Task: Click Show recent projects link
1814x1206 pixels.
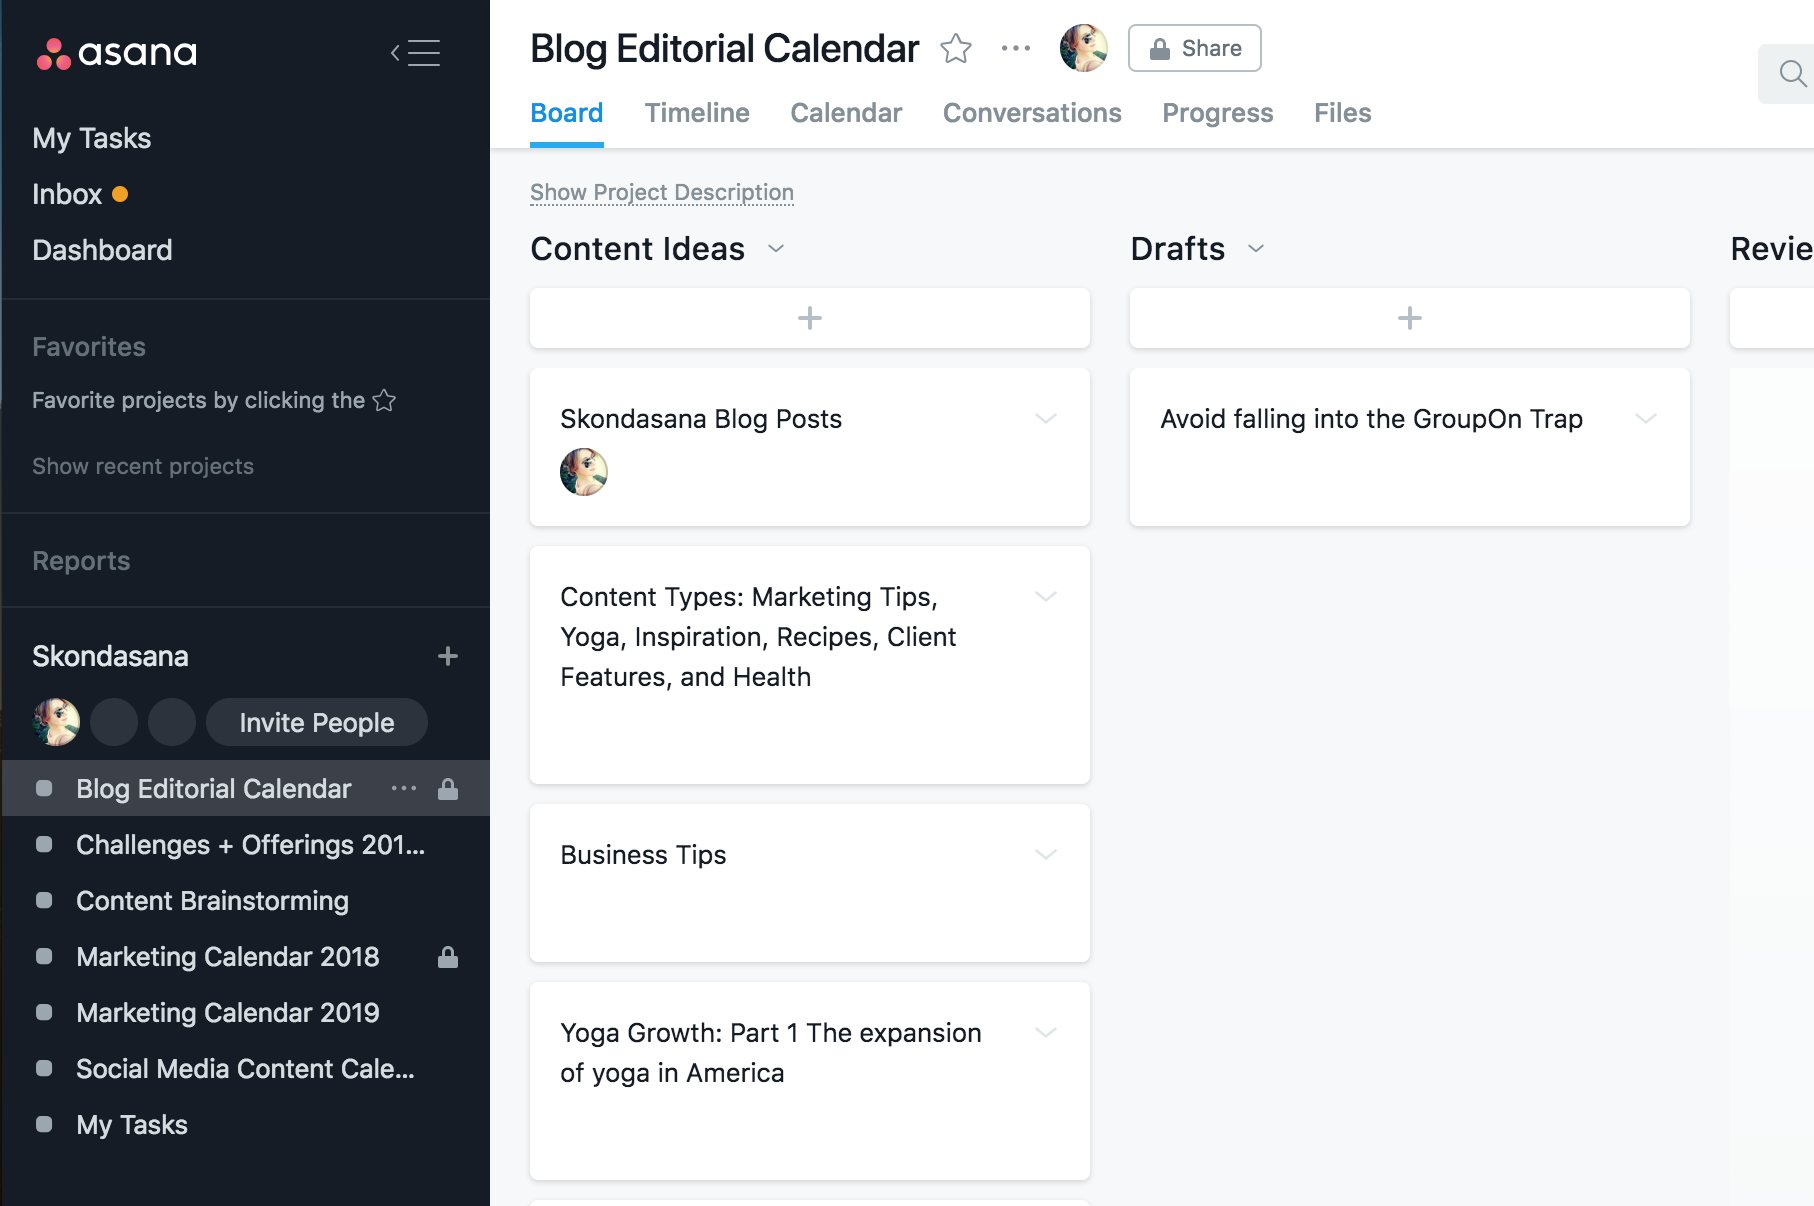Action: 143,466
